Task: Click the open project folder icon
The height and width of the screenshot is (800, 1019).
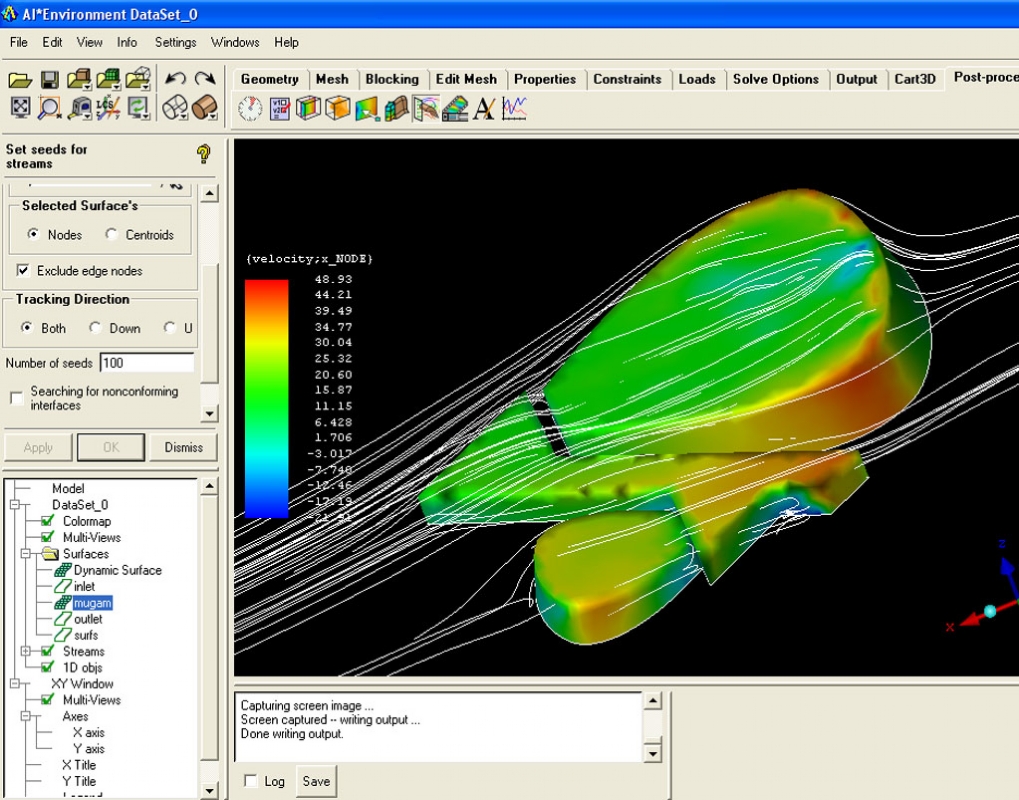Action: 20,79
